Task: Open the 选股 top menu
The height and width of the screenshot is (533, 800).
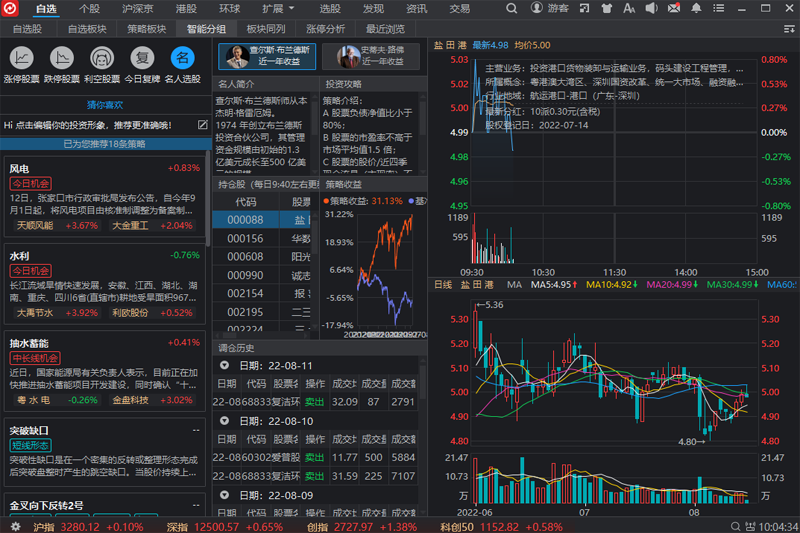Action: click(x=330, y=9)
